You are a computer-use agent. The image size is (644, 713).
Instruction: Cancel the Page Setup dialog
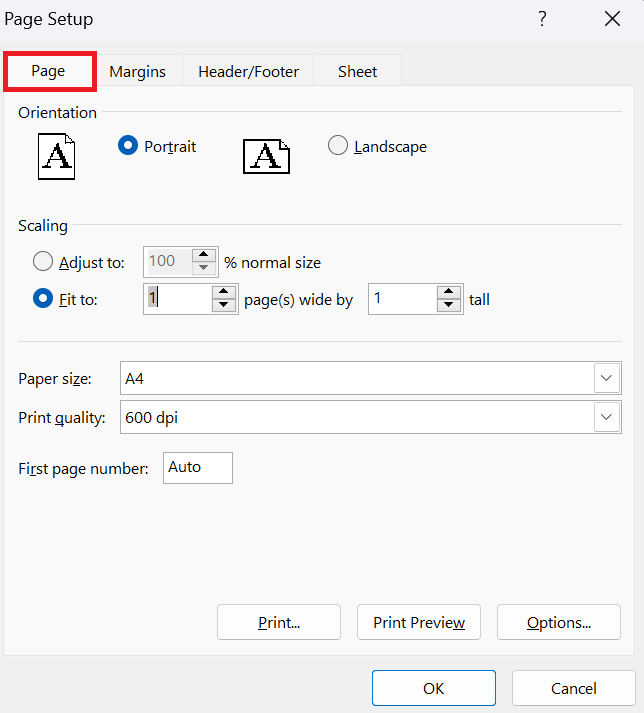[x=574, y=688]
